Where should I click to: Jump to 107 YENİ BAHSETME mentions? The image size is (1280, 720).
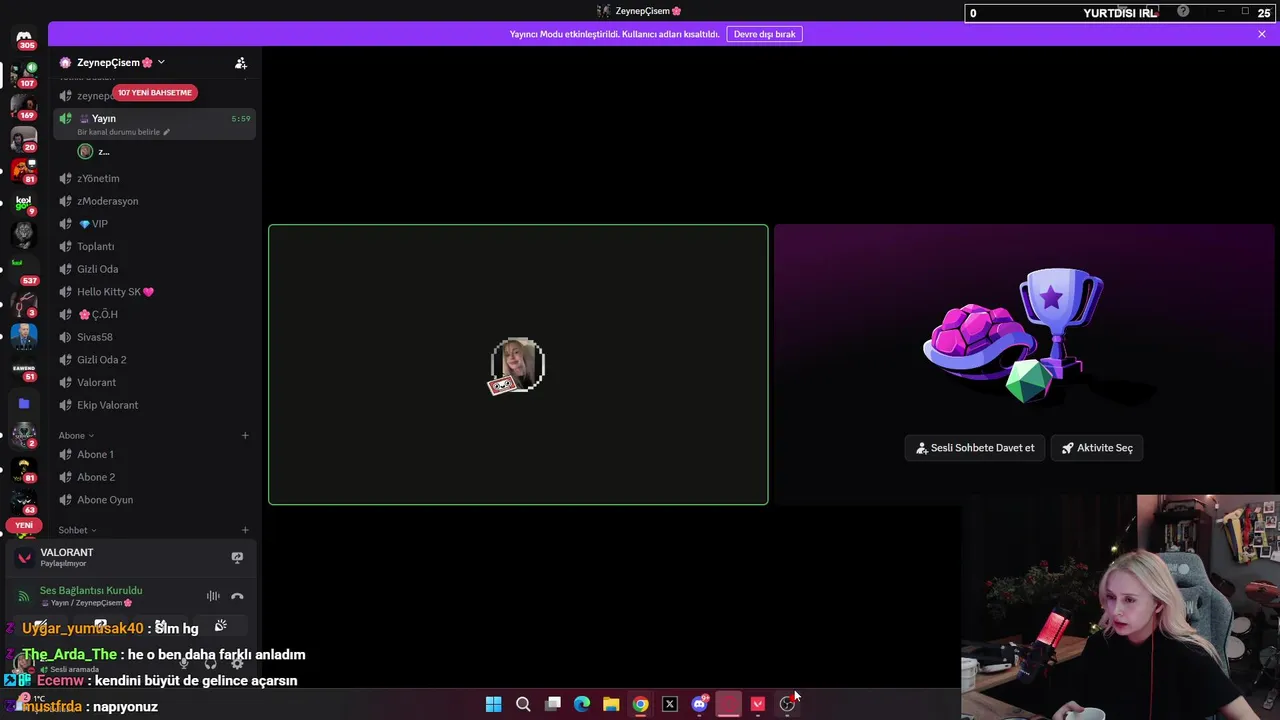click(x=154, y=92)
